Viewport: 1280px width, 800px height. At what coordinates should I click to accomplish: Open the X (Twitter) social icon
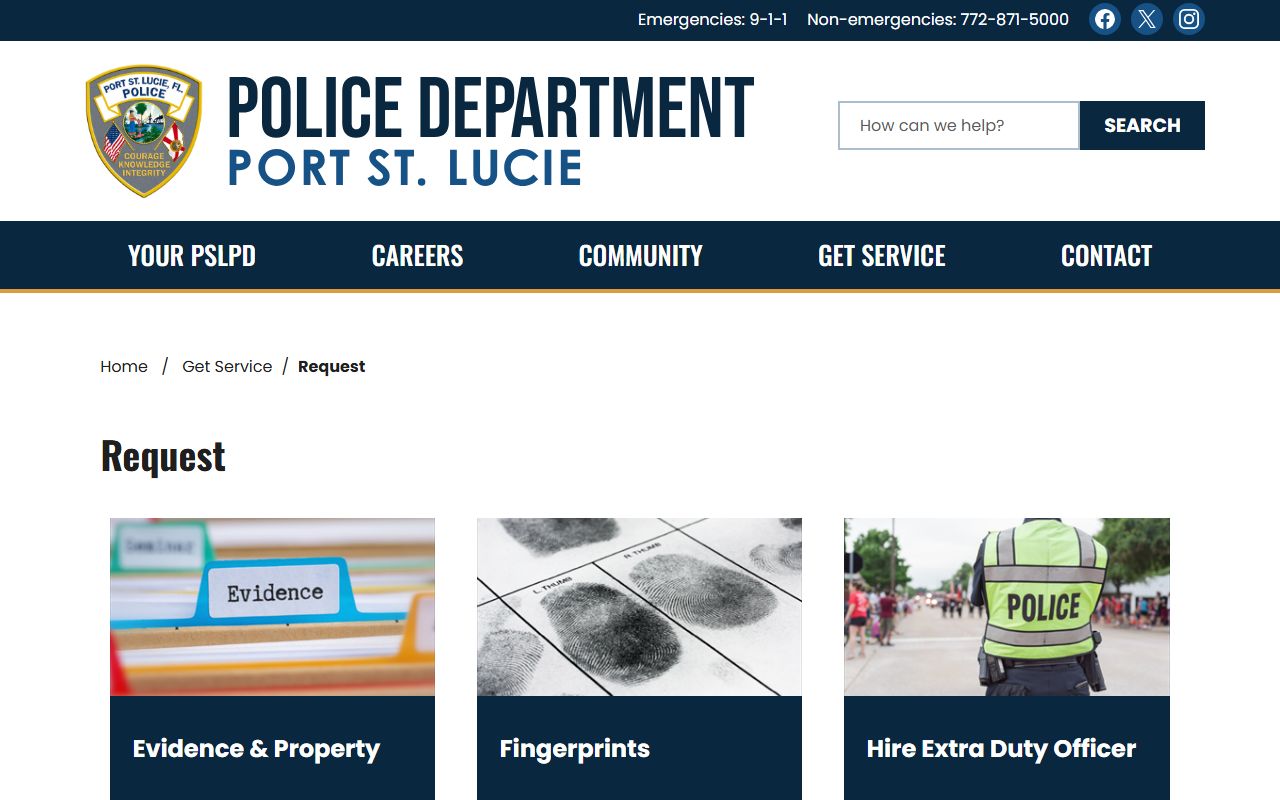[x=1147, y=19]
